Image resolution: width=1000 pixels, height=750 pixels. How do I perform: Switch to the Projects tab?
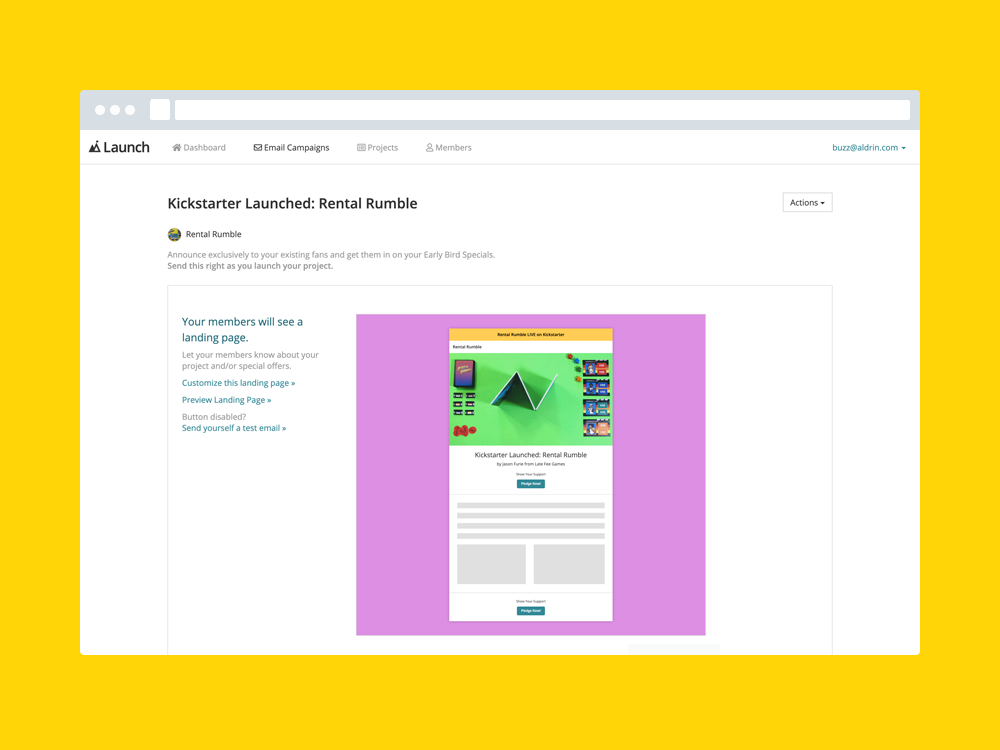[x=378, y=147]
